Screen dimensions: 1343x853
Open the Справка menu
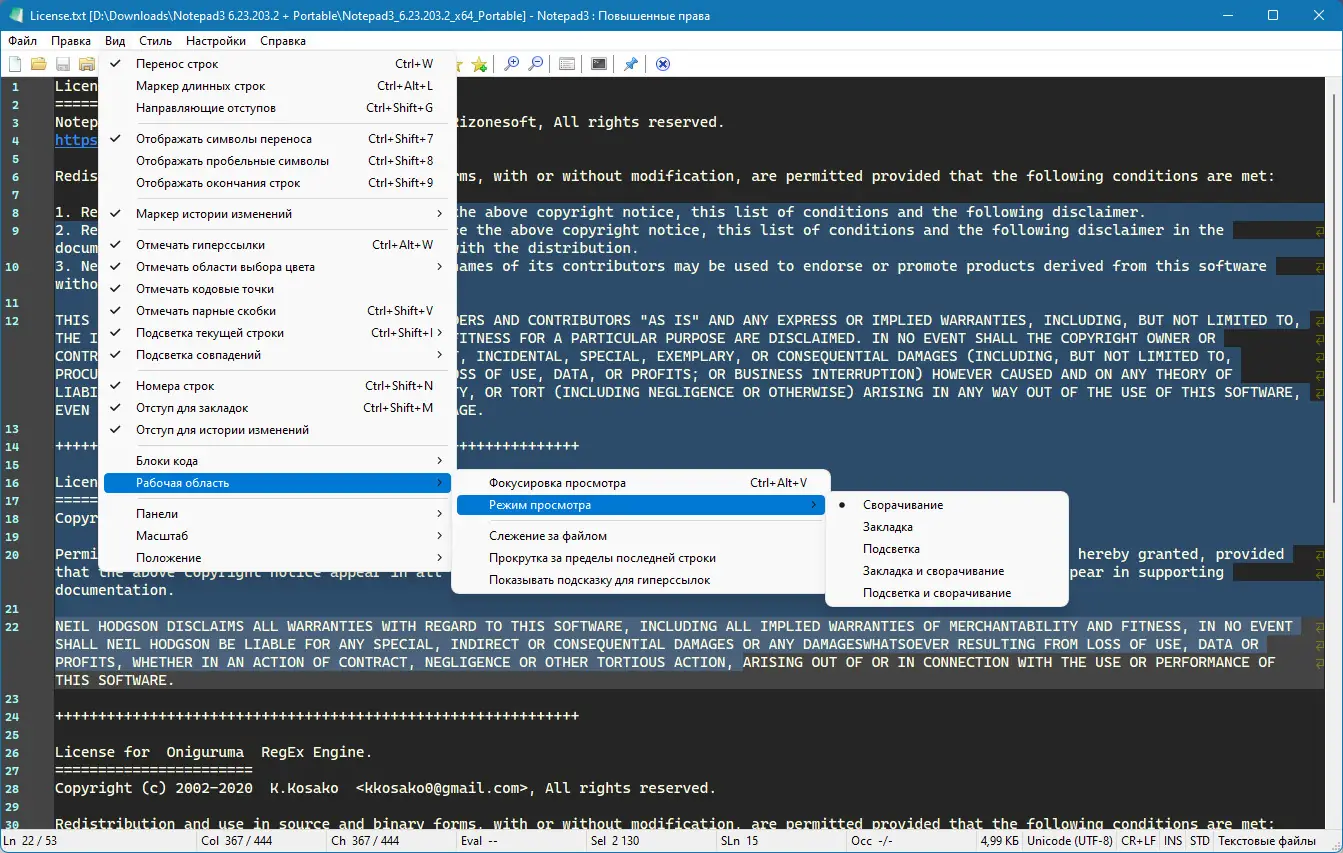point(282,41)
